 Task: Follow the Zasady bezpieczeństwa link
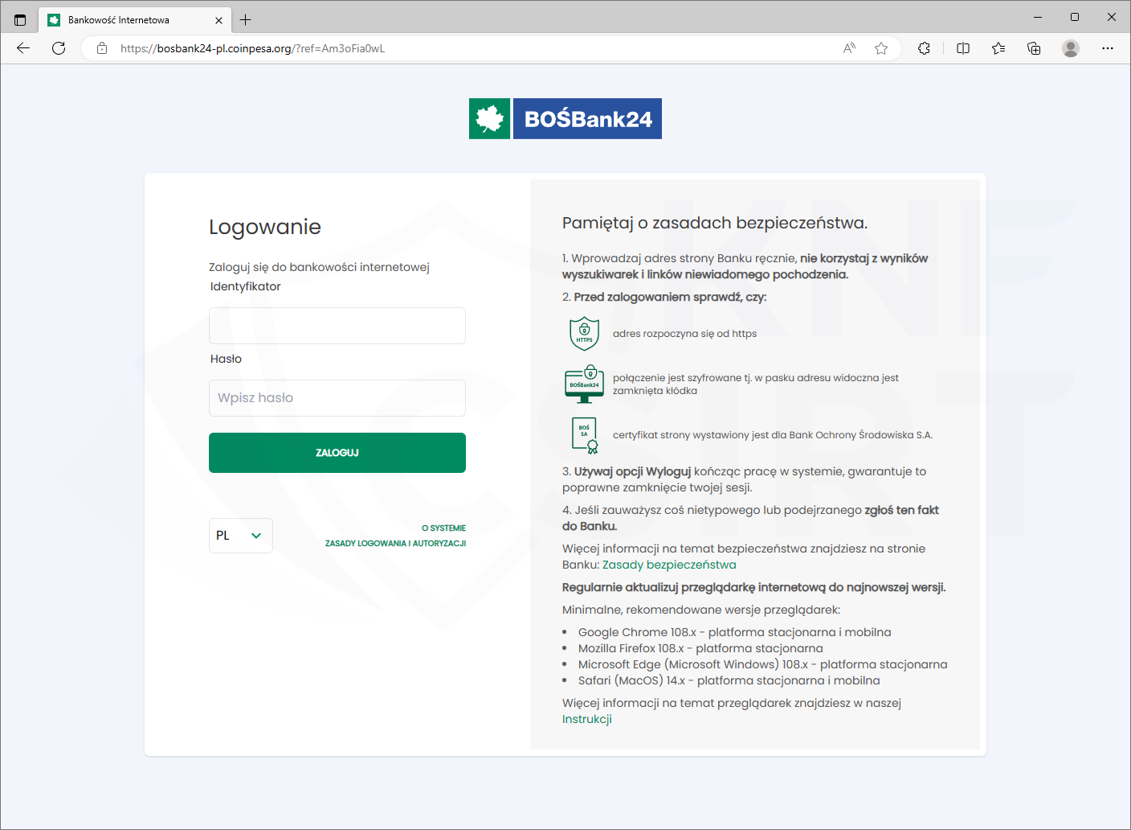click(x=669, y=565)
